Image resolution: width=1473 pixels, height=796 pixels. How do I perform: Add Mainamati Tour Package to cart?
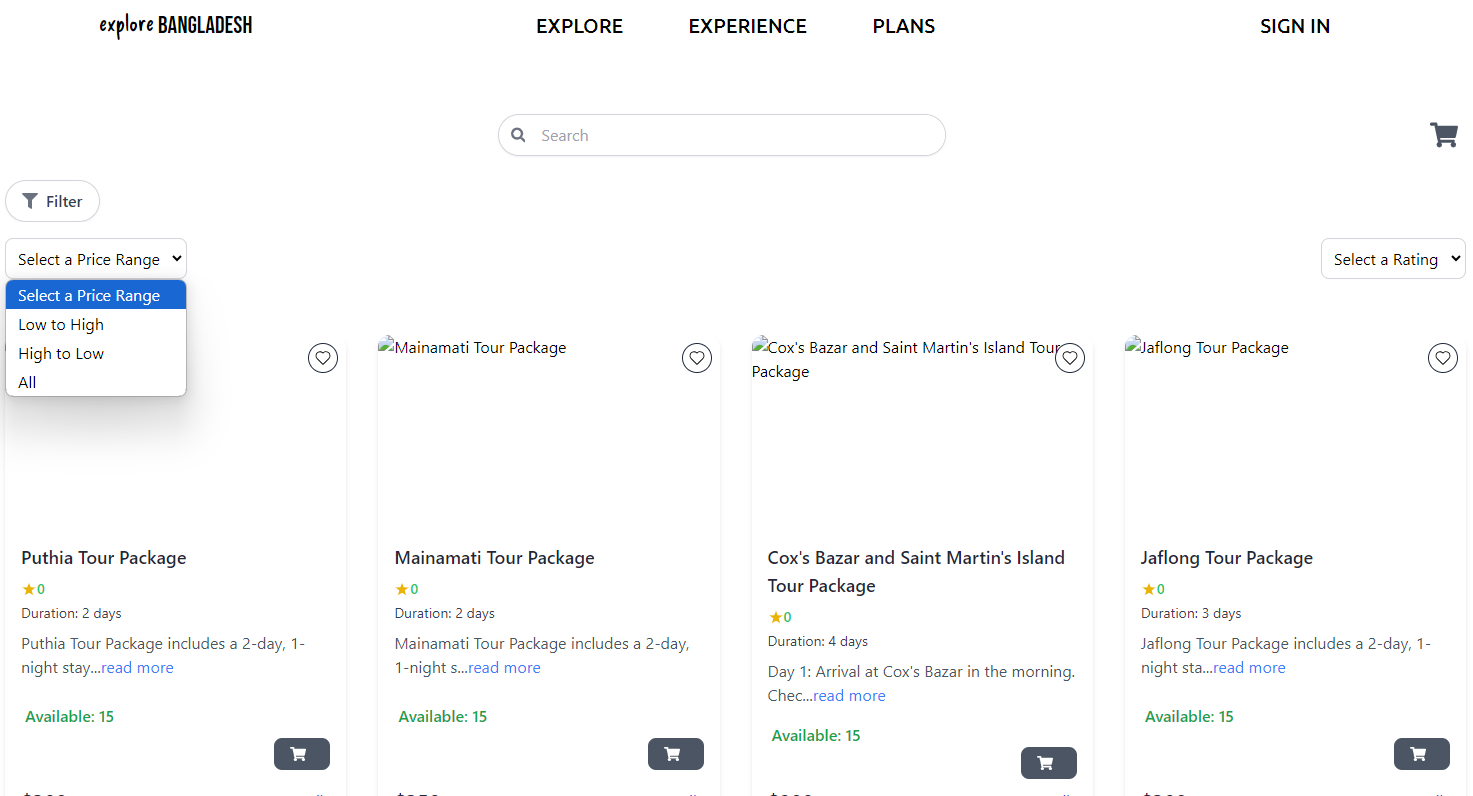tap(675, 753)
